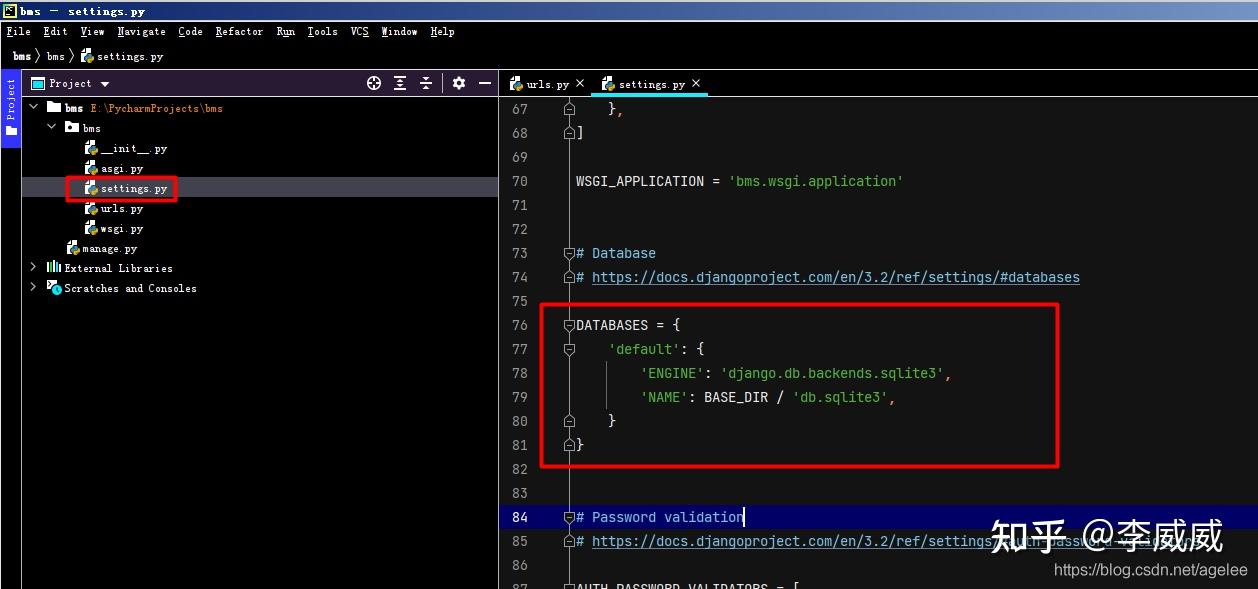1258x589 pixels.
Task: Click the 'db.sqlite3' string on line 79
Action: (840, 397)
